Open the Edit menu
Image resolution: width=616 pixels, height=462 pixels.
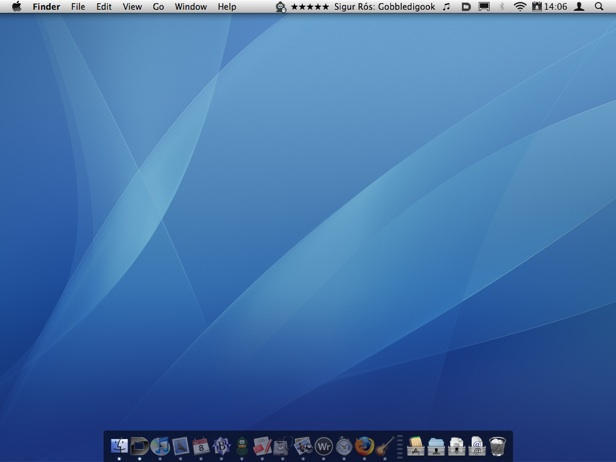tap(104, 7)
